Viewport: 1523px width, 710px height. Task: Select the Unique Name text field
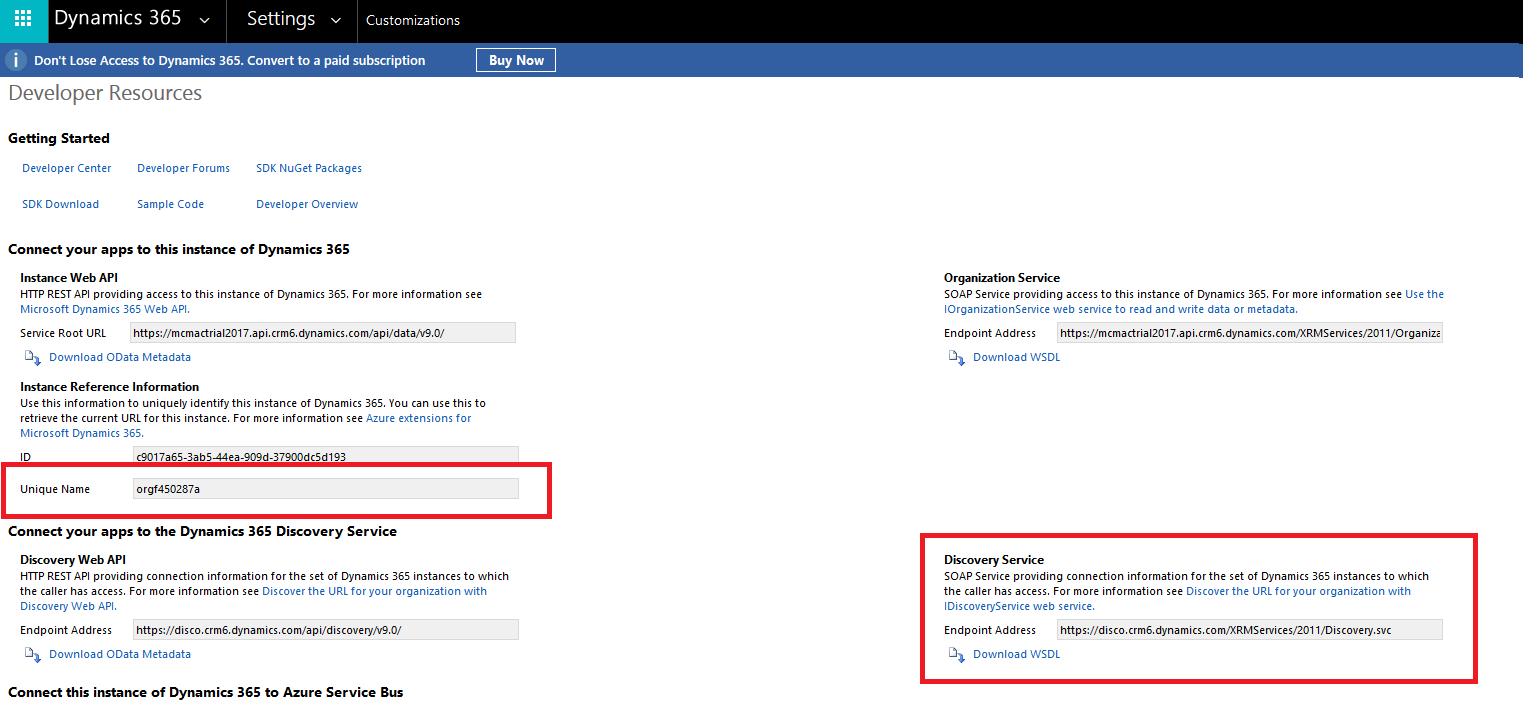[x=325, y=488]
